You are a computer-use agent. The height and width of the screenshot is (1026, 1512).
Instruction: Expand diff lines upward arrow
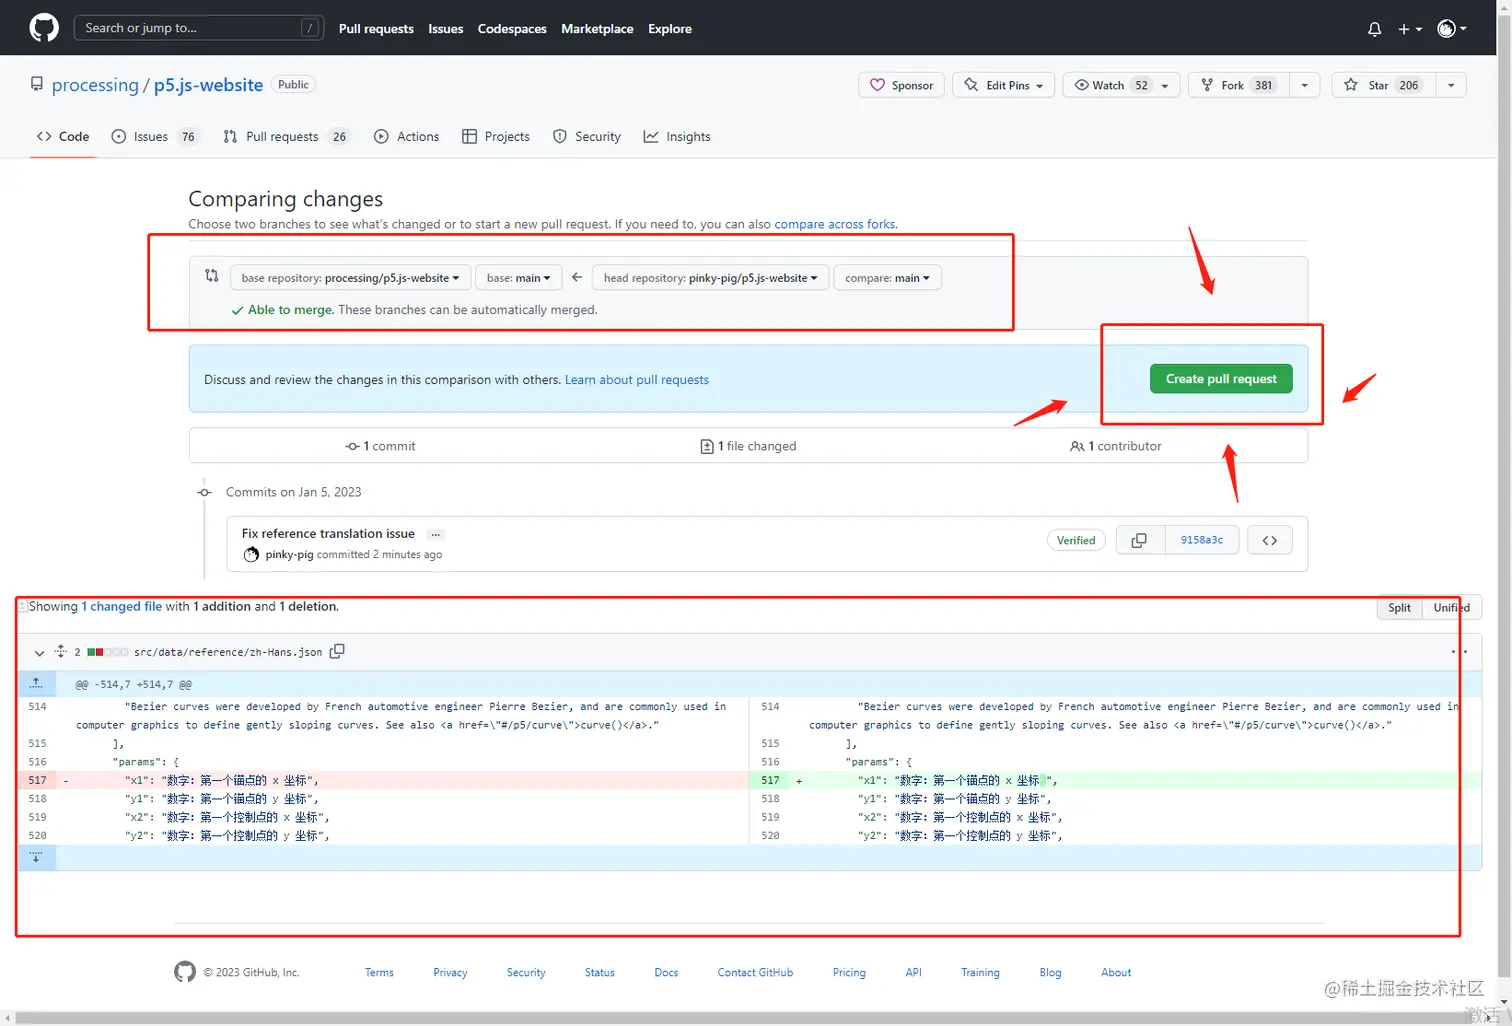tap(36, 684)
